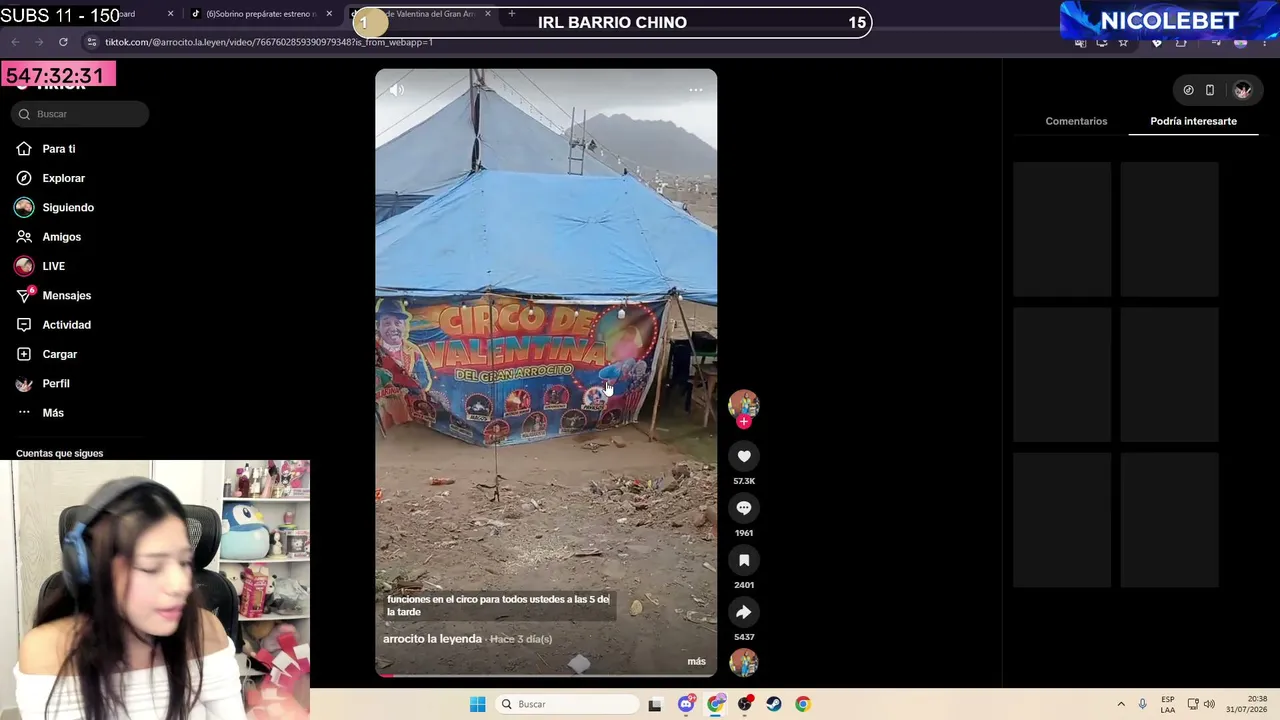Screen dimensions: 1280x720
Task: Select the 'Podría interesarte' tab
Action: tap(1193, 121)
